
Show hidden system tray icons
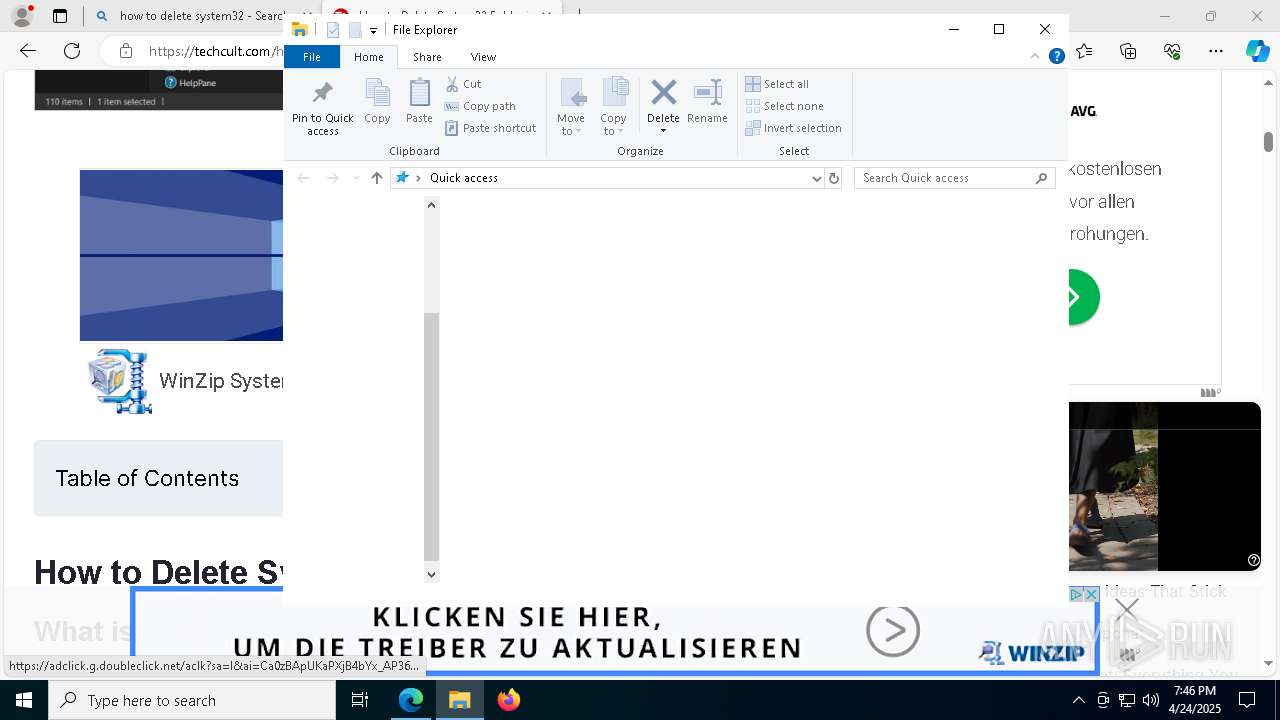1078,700
